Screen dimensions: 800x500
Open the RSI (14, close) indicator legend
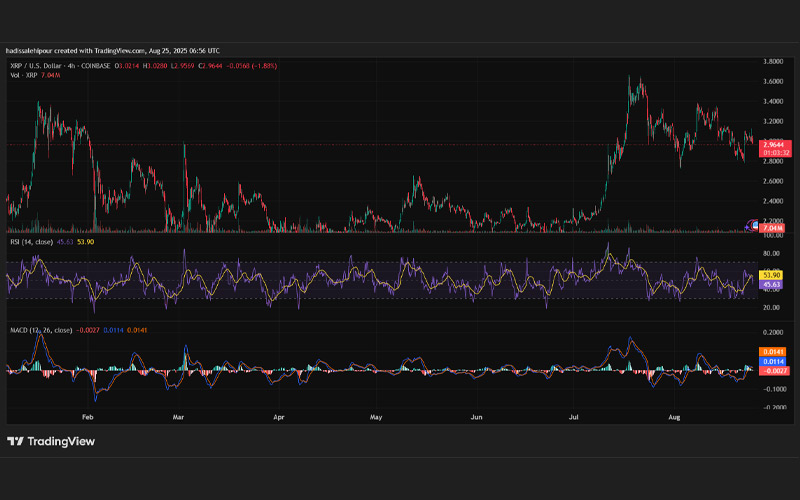(32, 242)
